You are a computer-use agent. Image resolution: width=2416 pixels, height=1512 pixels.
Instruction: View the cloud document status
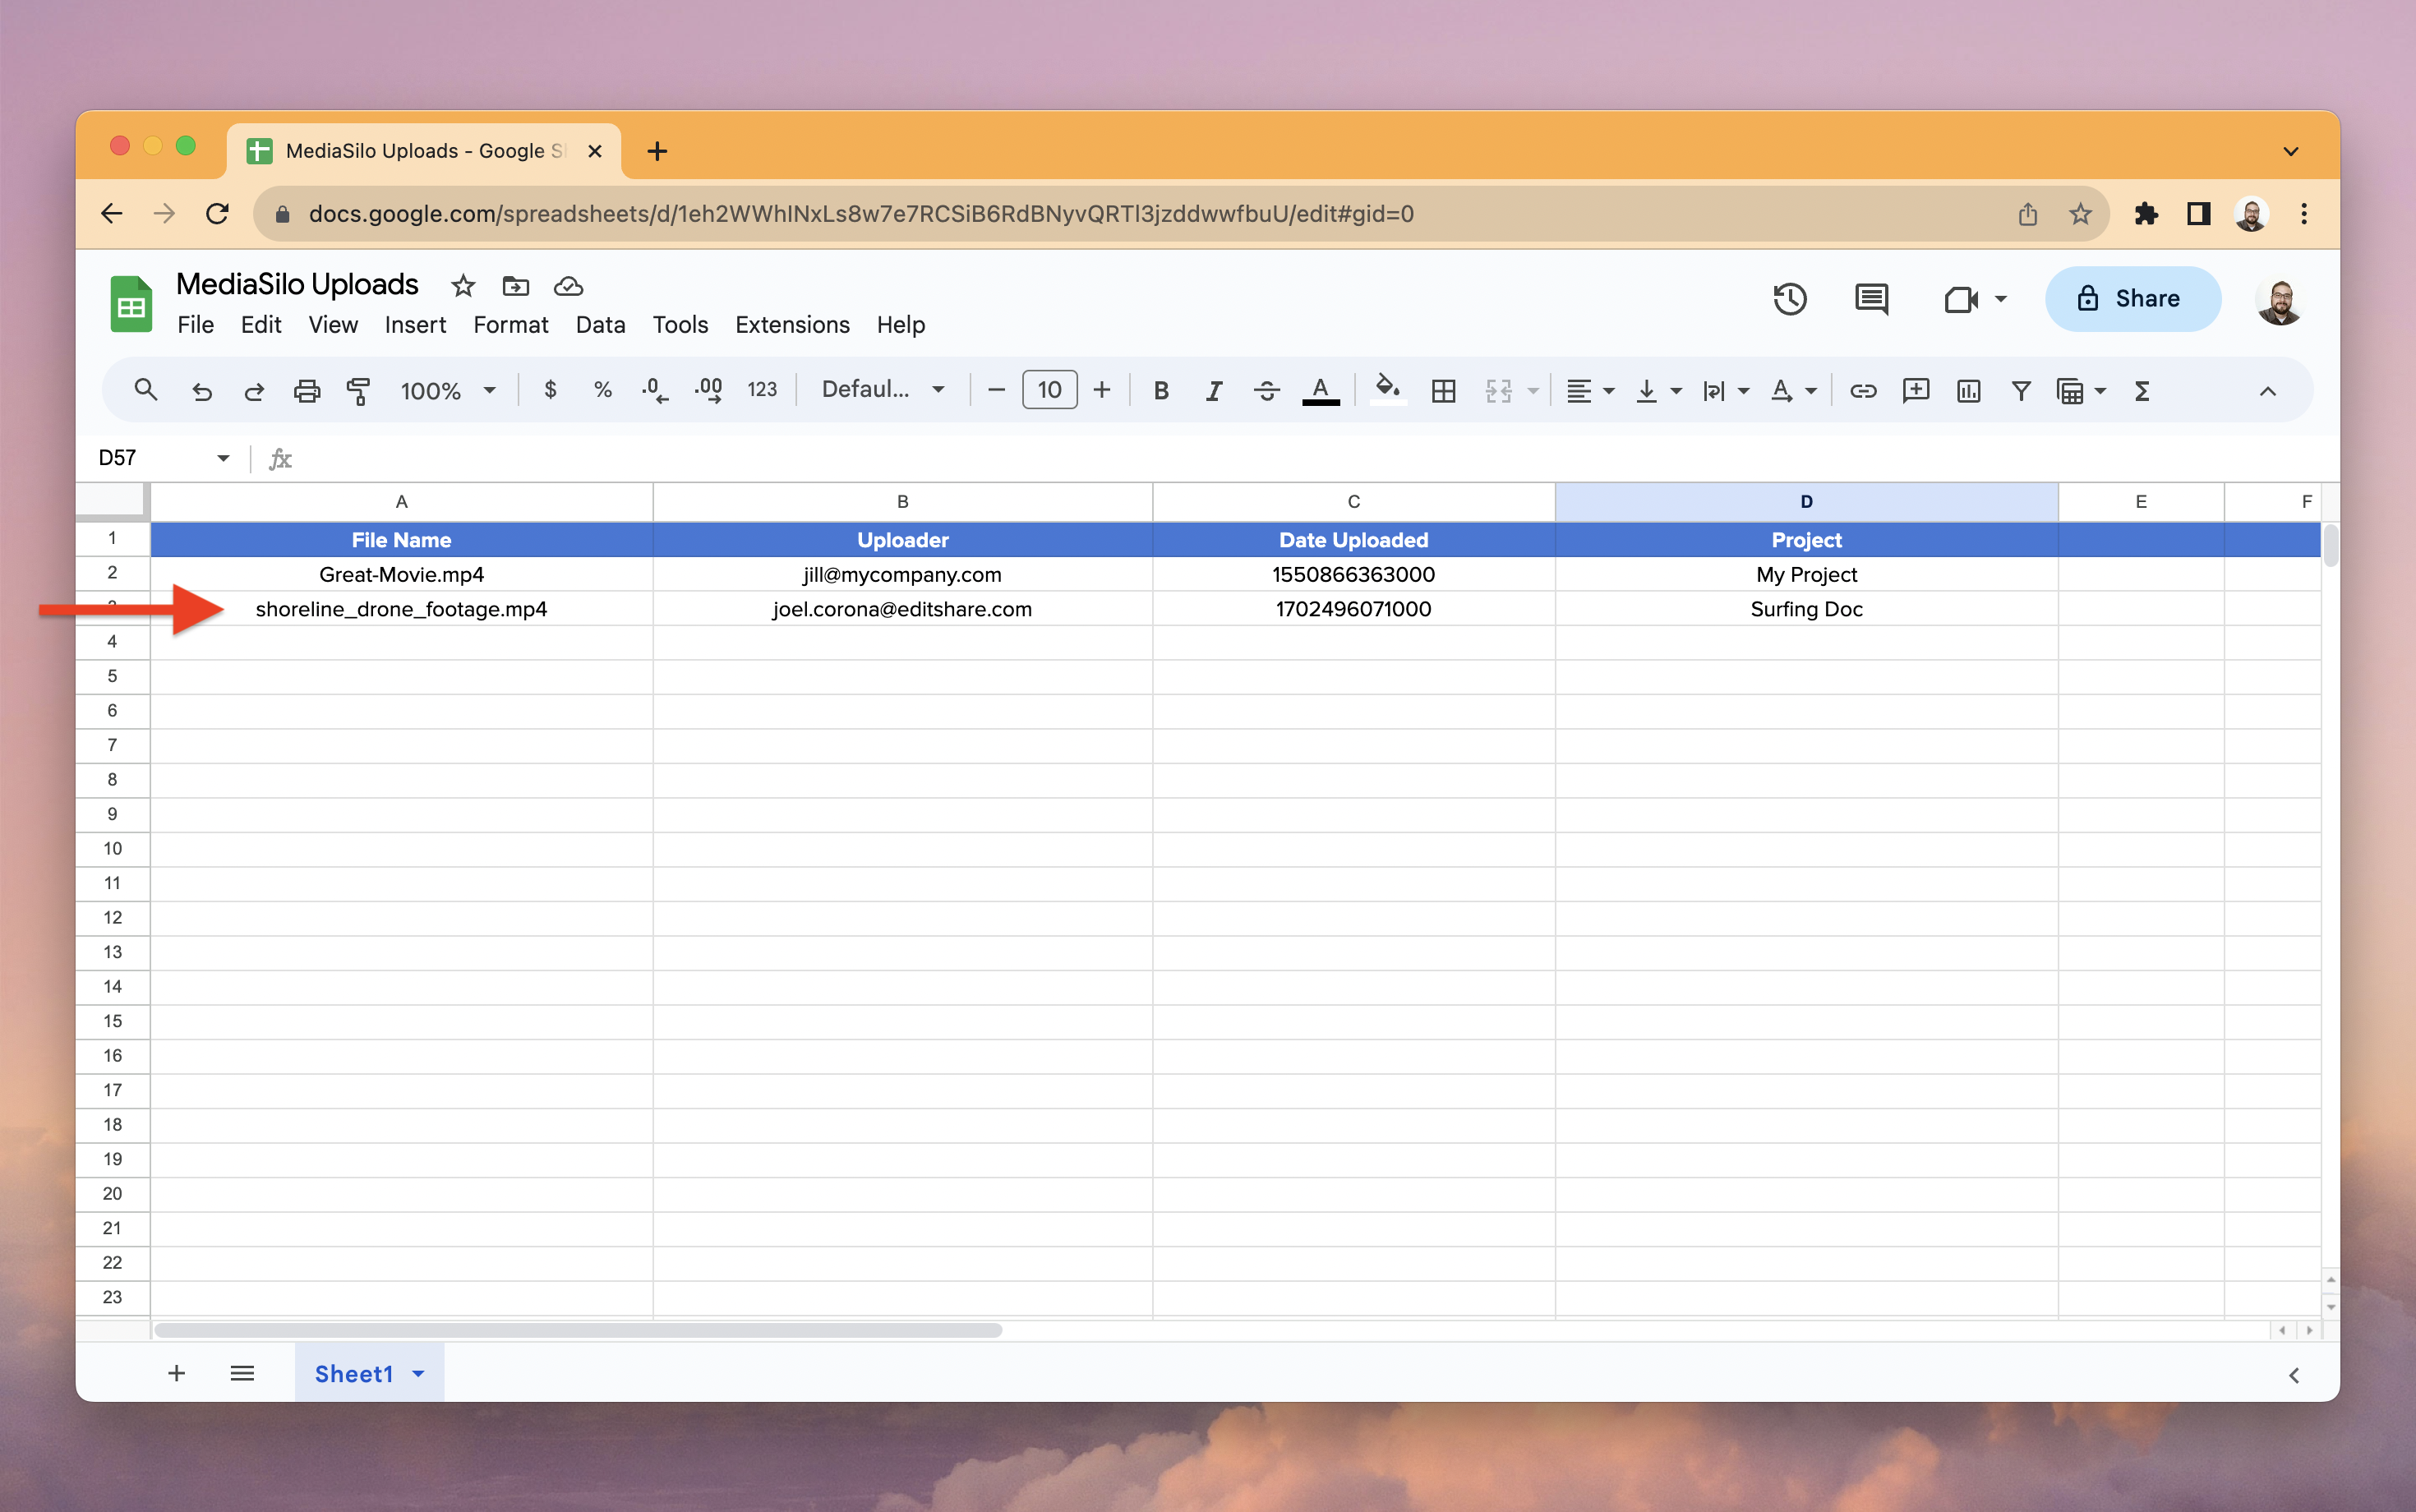pos(568,286)
